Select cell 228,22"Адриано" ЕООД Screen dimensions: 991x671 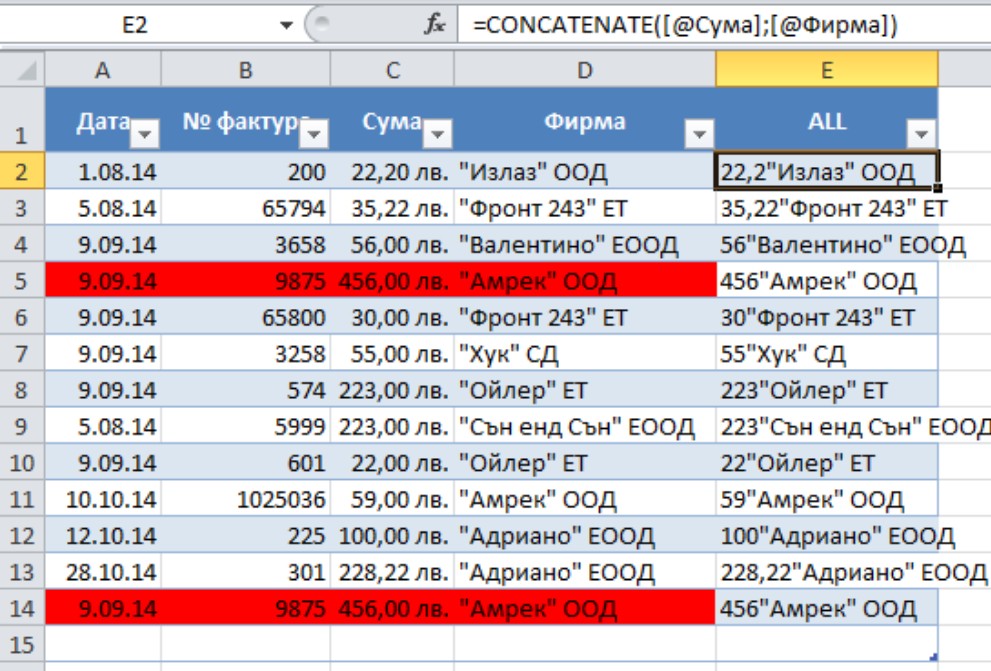tap(827, 572)
